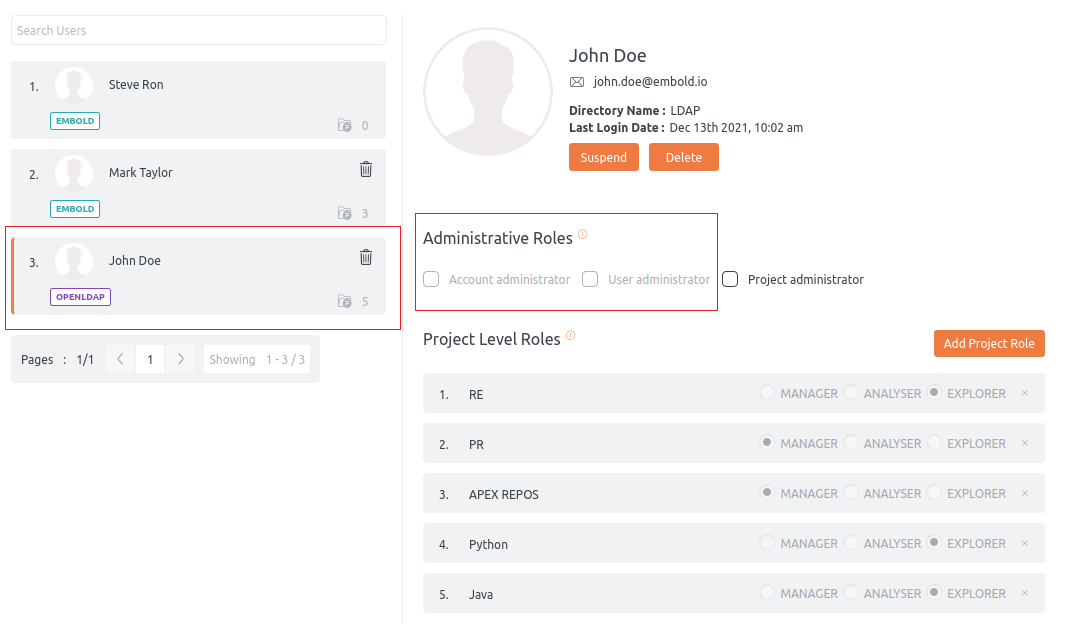Click info icon beside Project Level Roles
Viewport: 1067px width, 642px height.
tap(570, 336)
